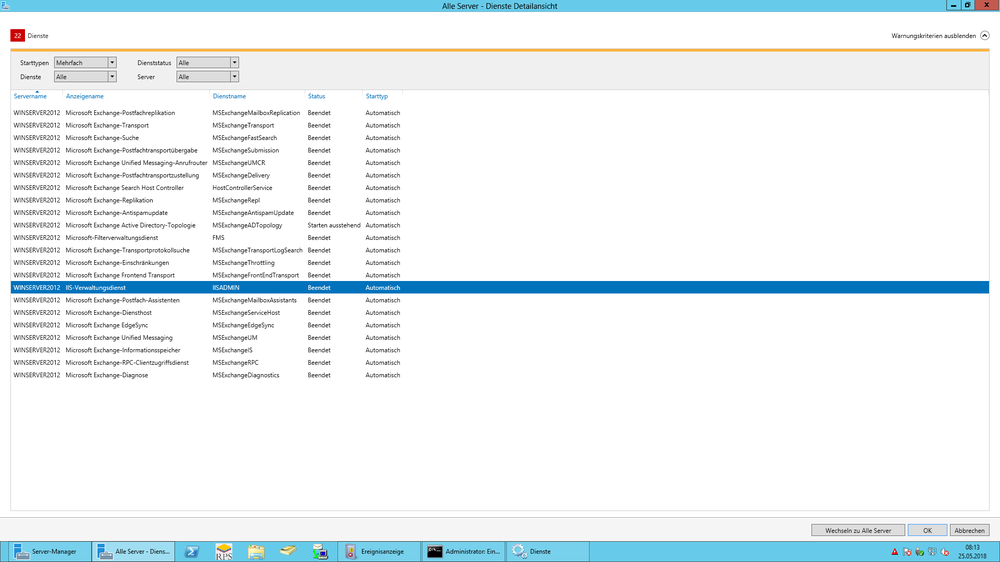The image size is (1000, 562).
Task: Sort list by Status column header
Action: (x=316, y=96)
